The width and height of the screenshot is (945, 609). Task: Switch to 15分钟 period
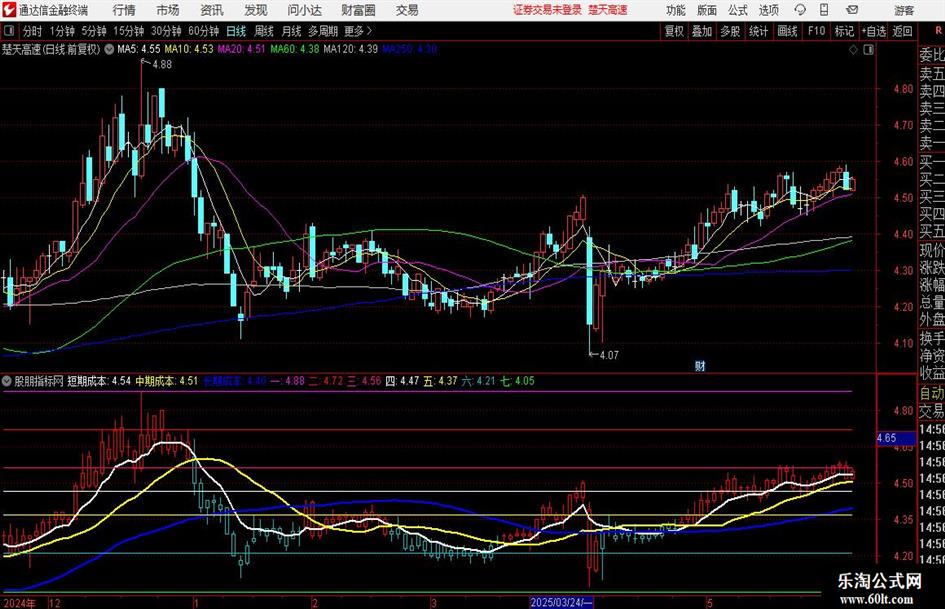(x=129, y=31)
